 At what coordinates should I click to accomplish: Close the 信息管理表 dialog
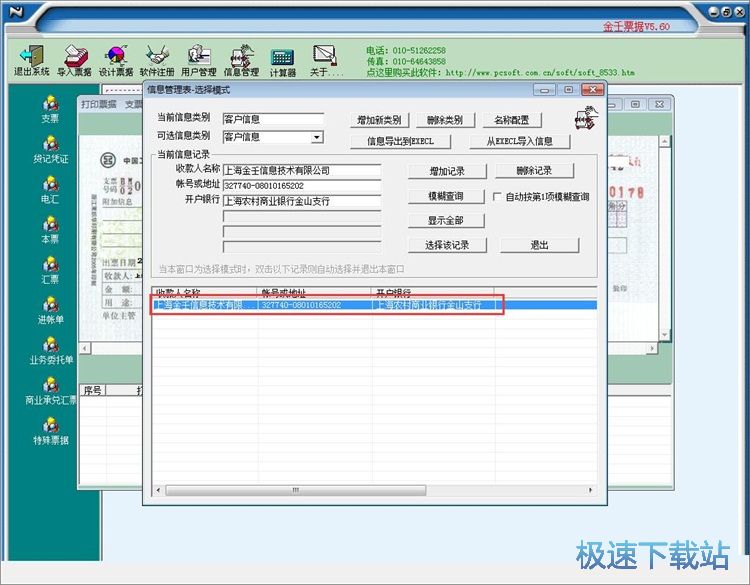[592, 90]
